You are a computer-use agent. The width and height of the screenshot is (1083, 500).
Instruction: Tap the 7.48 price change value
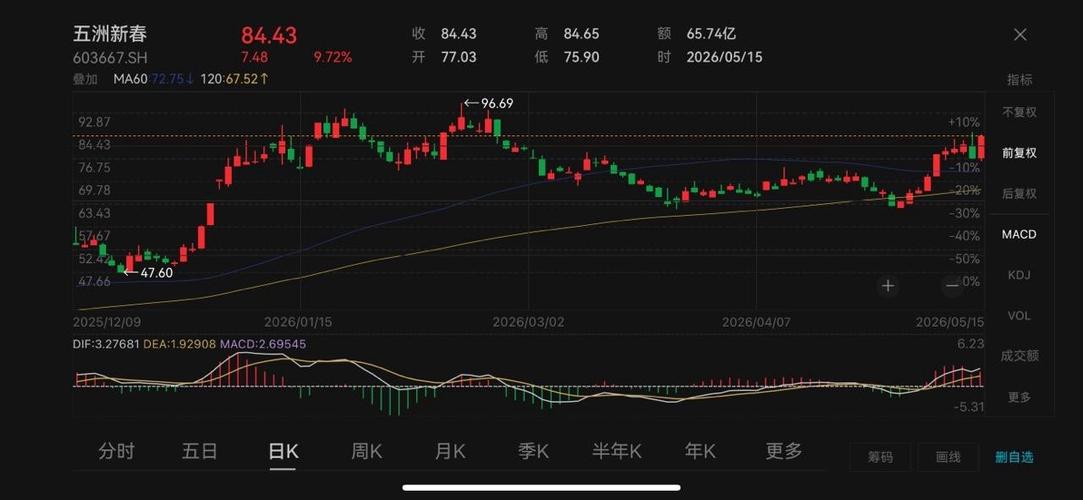click(x=254, y=57)
